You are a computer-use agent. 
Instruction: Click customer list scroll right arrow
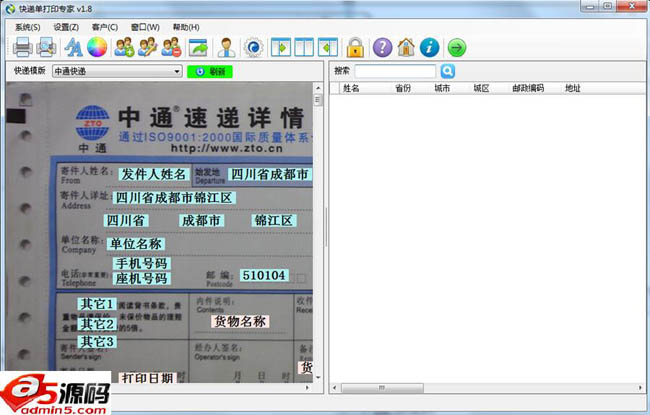(x=640, y=388)
